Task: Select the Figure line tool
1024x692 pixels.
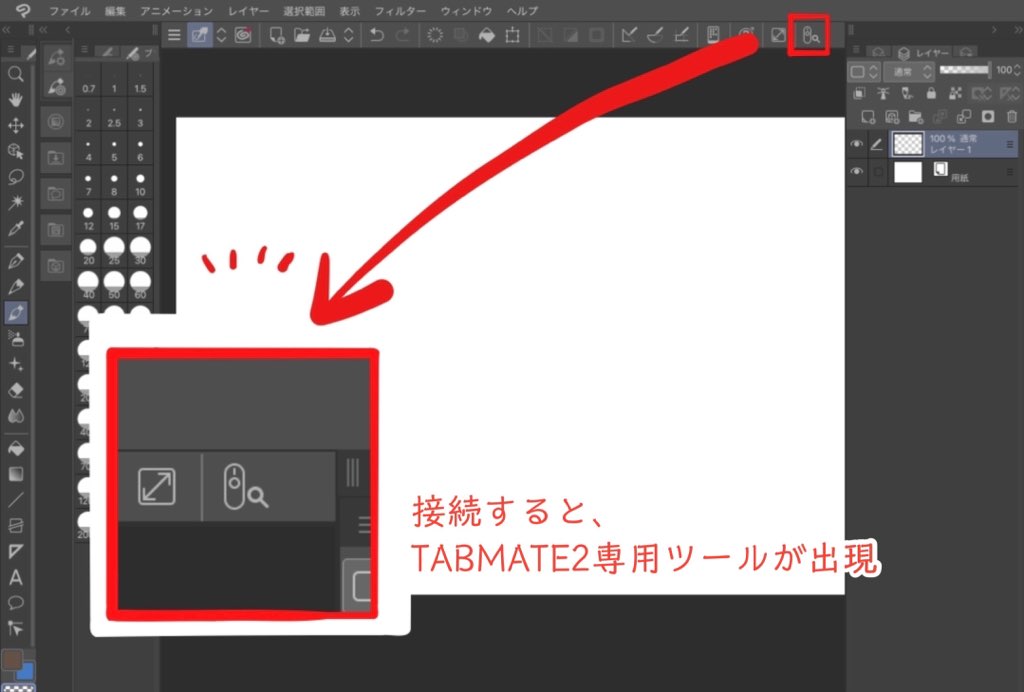Action: pos(16,500)
